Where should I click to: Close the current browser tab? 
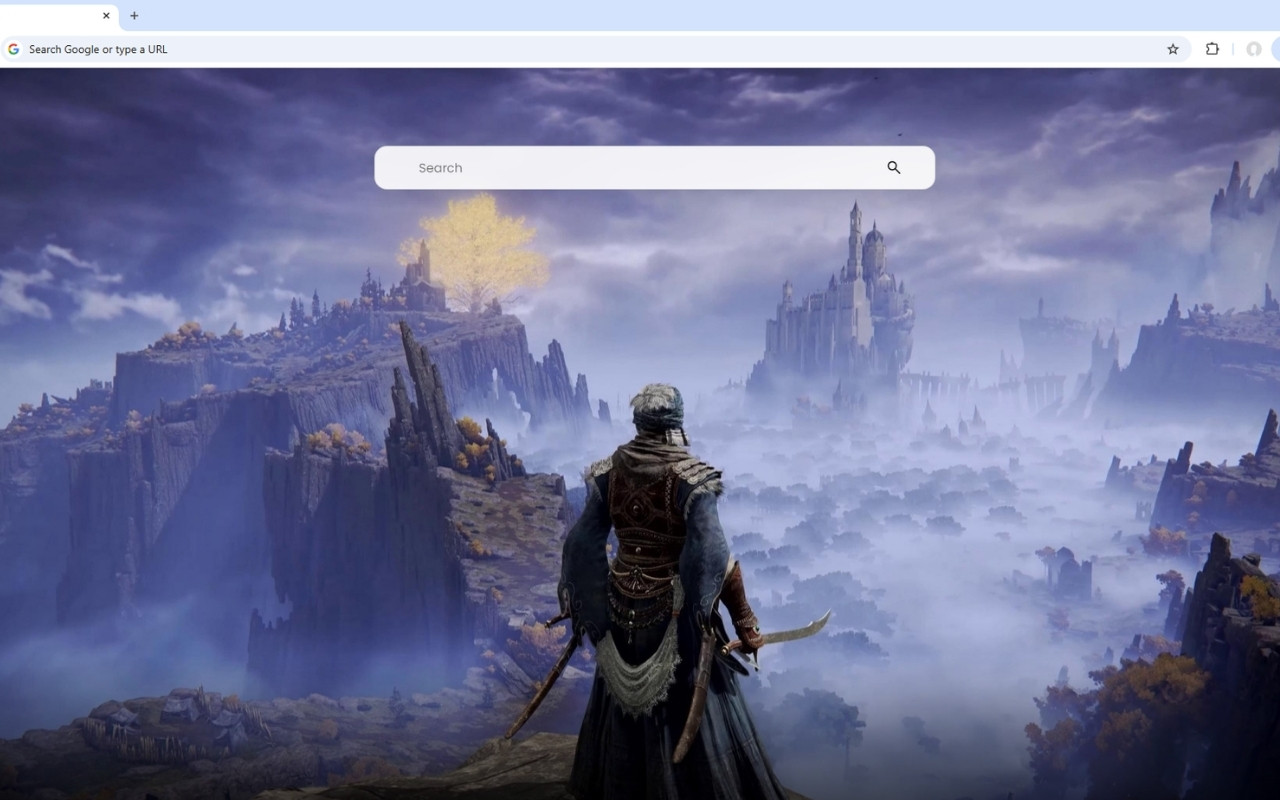tap(106, 15)
